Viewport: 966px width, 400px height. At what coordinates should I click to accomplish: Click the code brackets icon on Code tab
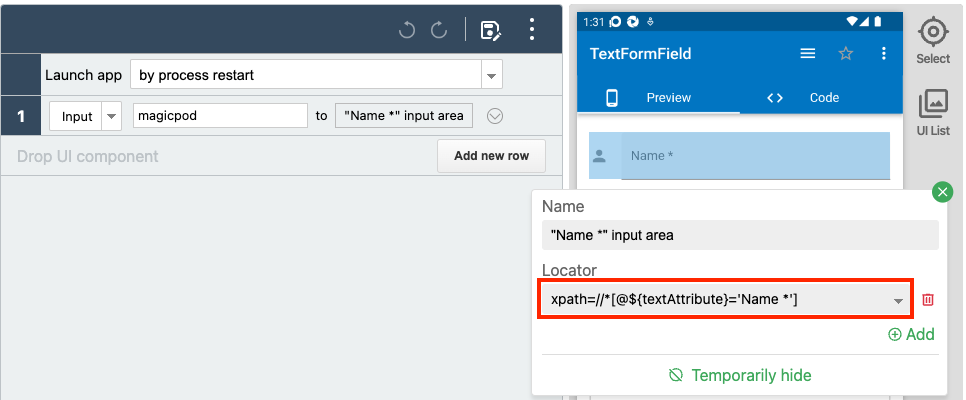(774, 98)
